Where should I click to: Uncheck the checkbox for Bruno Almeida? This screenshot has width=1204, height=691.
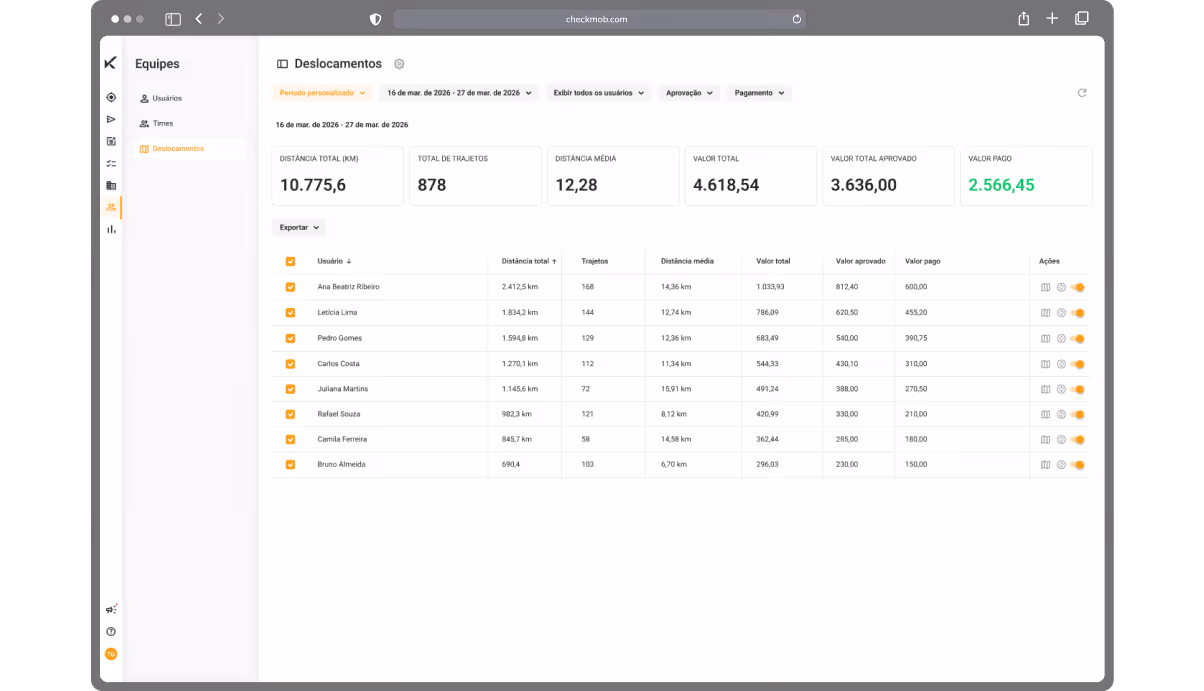(291, 464)
